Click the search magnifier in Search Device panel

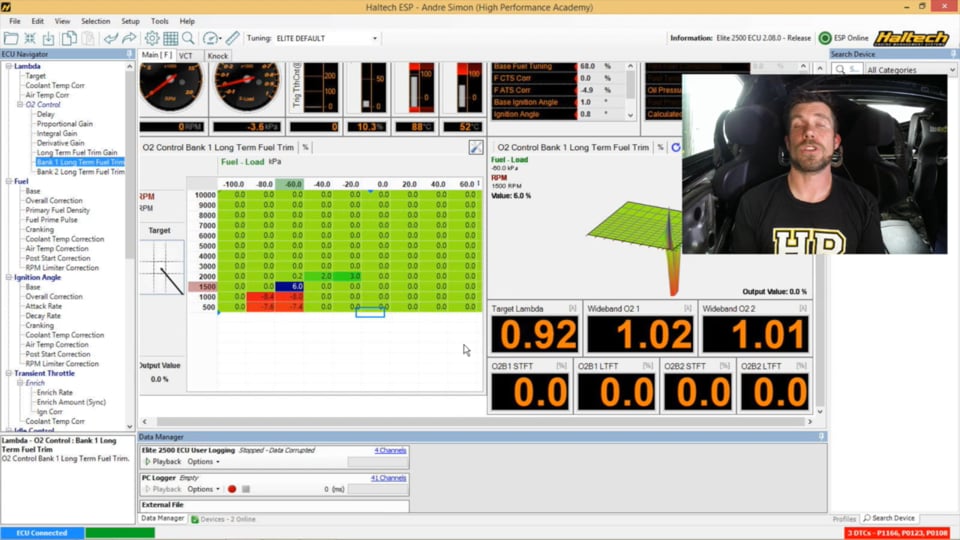(841, 70)
